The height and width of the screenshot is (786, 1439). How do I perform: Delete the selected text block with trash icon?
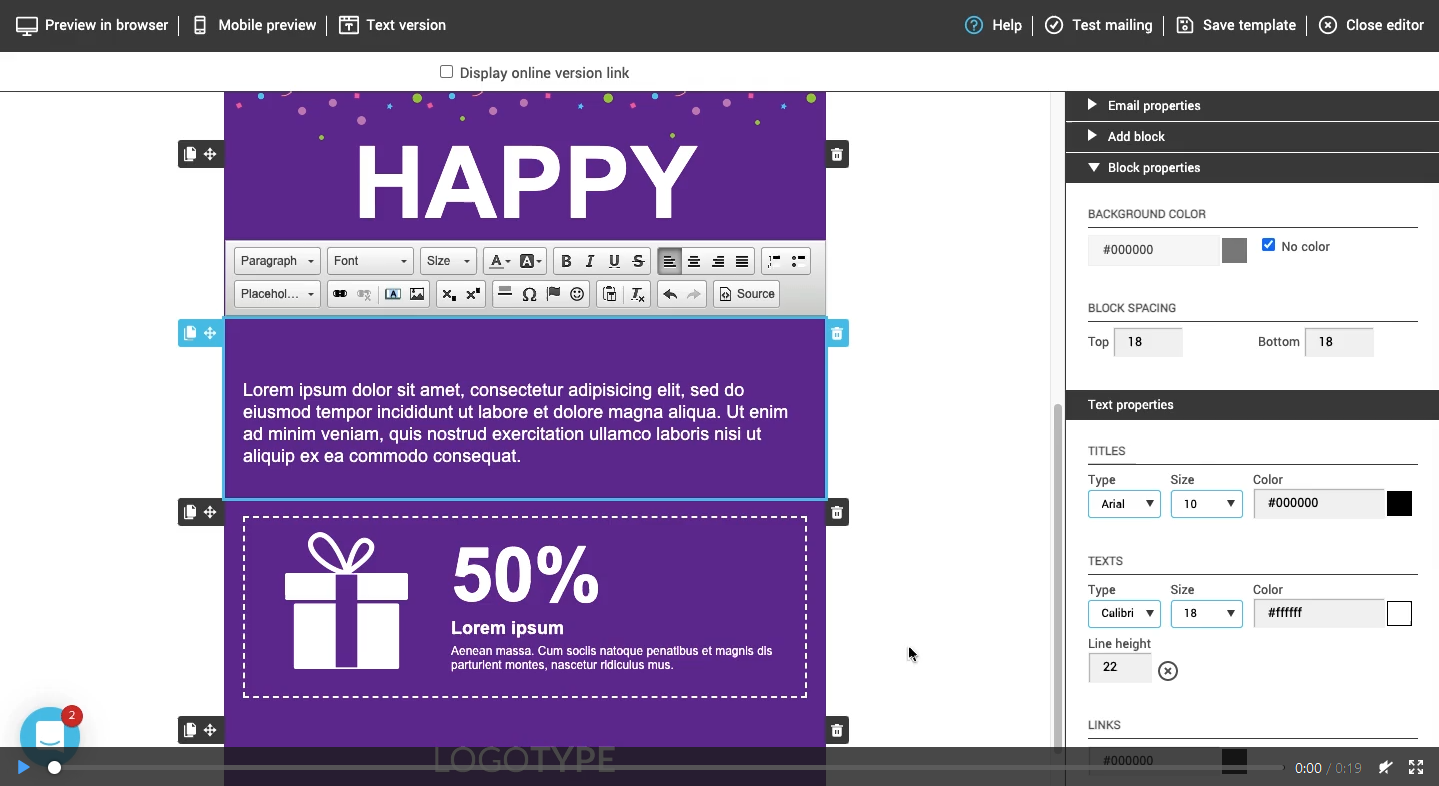tap(837, 333)
